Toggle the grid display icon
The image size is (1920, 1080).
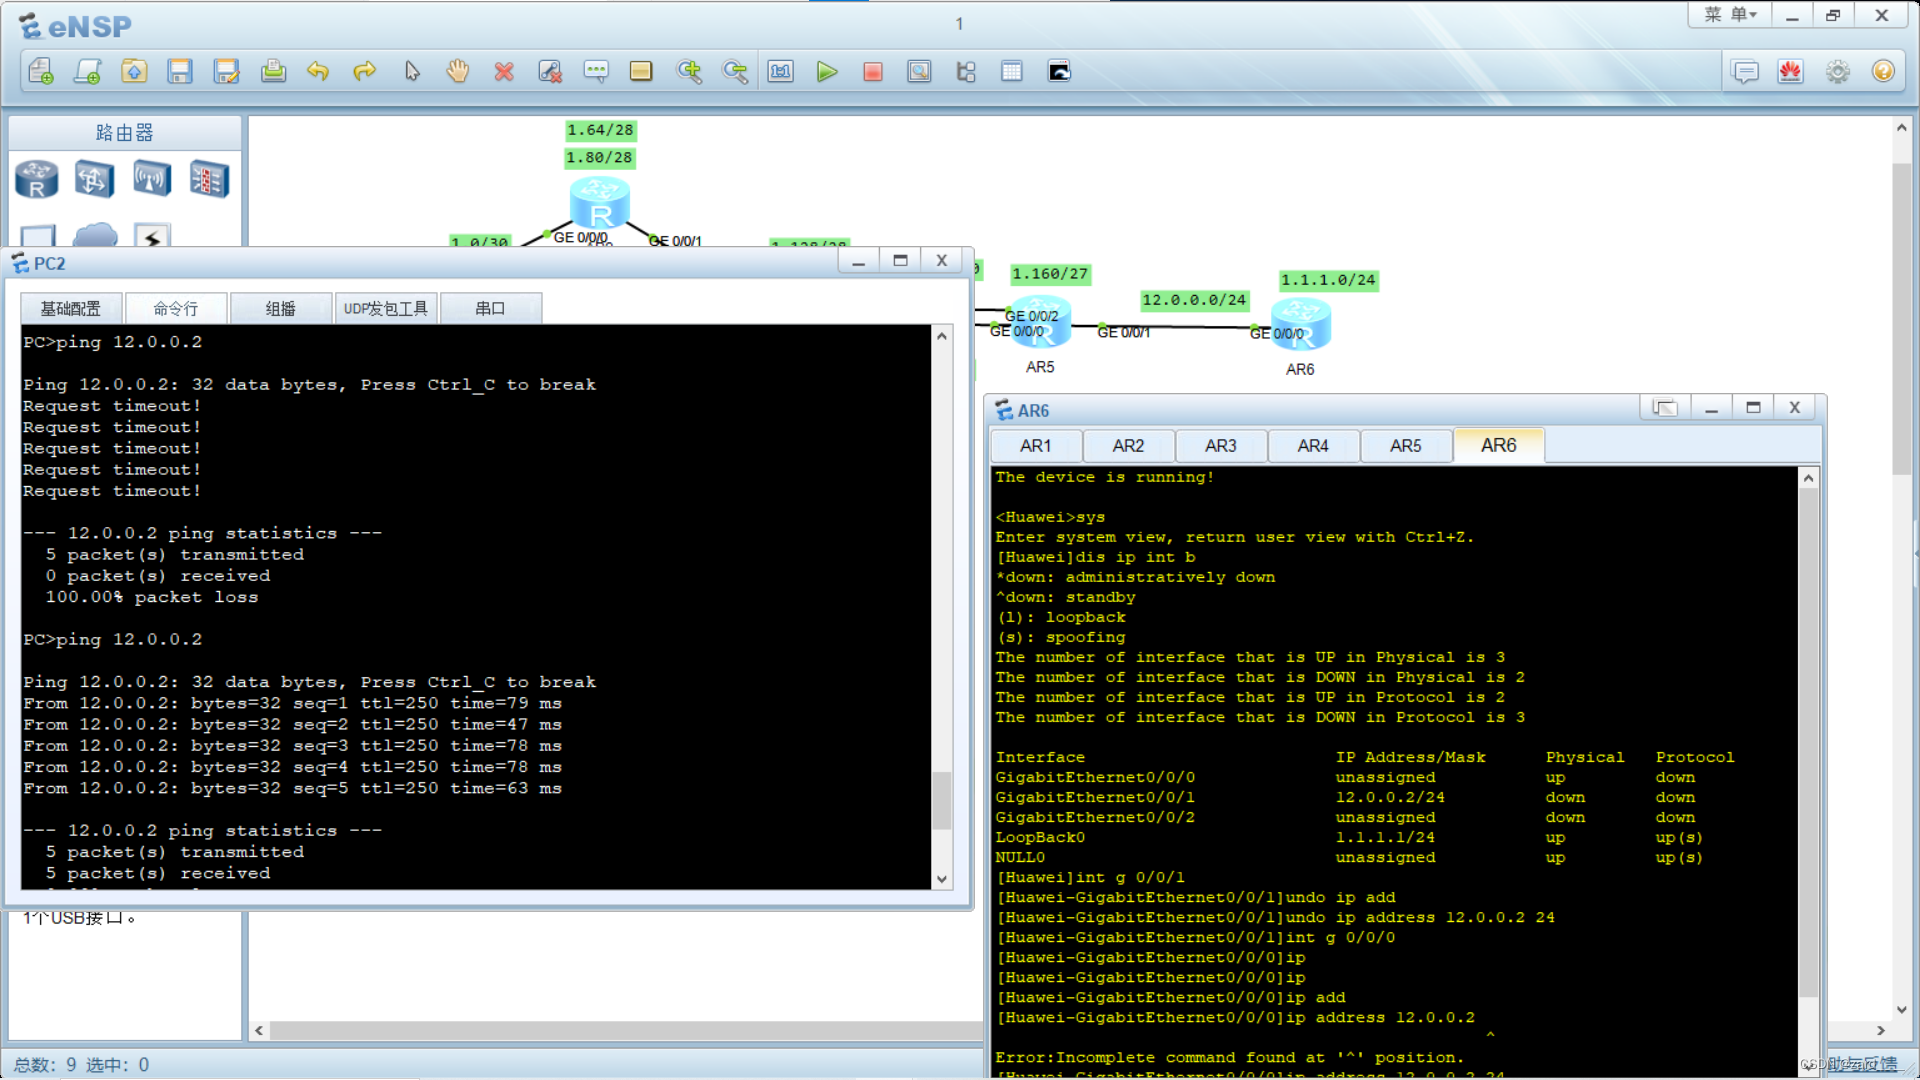click(x=1012, y=71)
